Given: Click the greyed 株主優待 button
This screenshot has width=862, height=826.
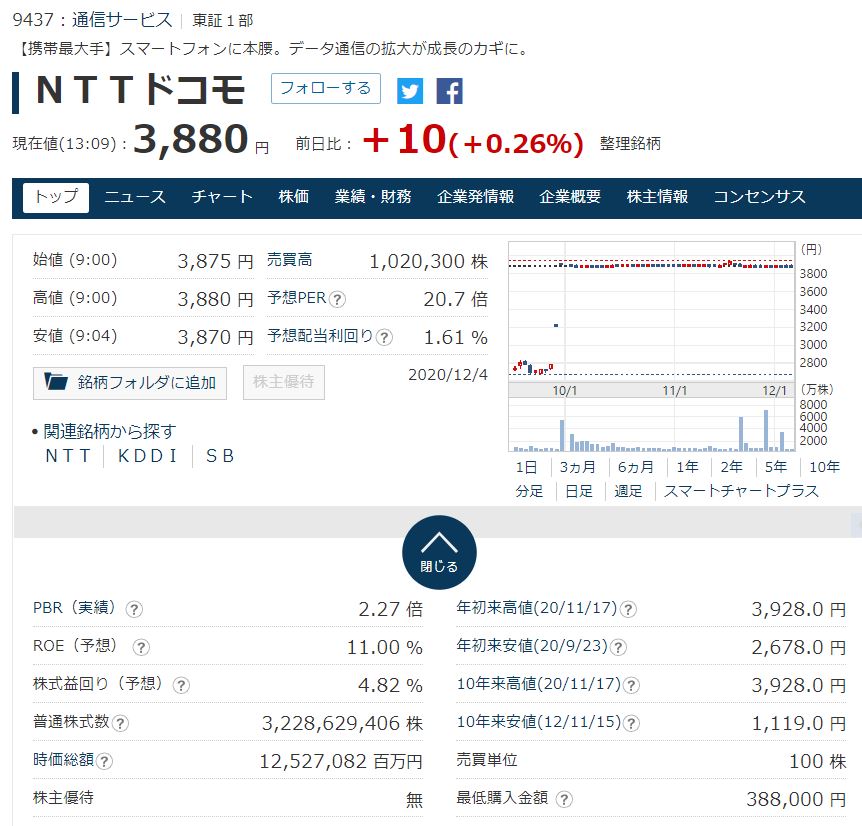Looking at the screenshot, I should (284, 382).
